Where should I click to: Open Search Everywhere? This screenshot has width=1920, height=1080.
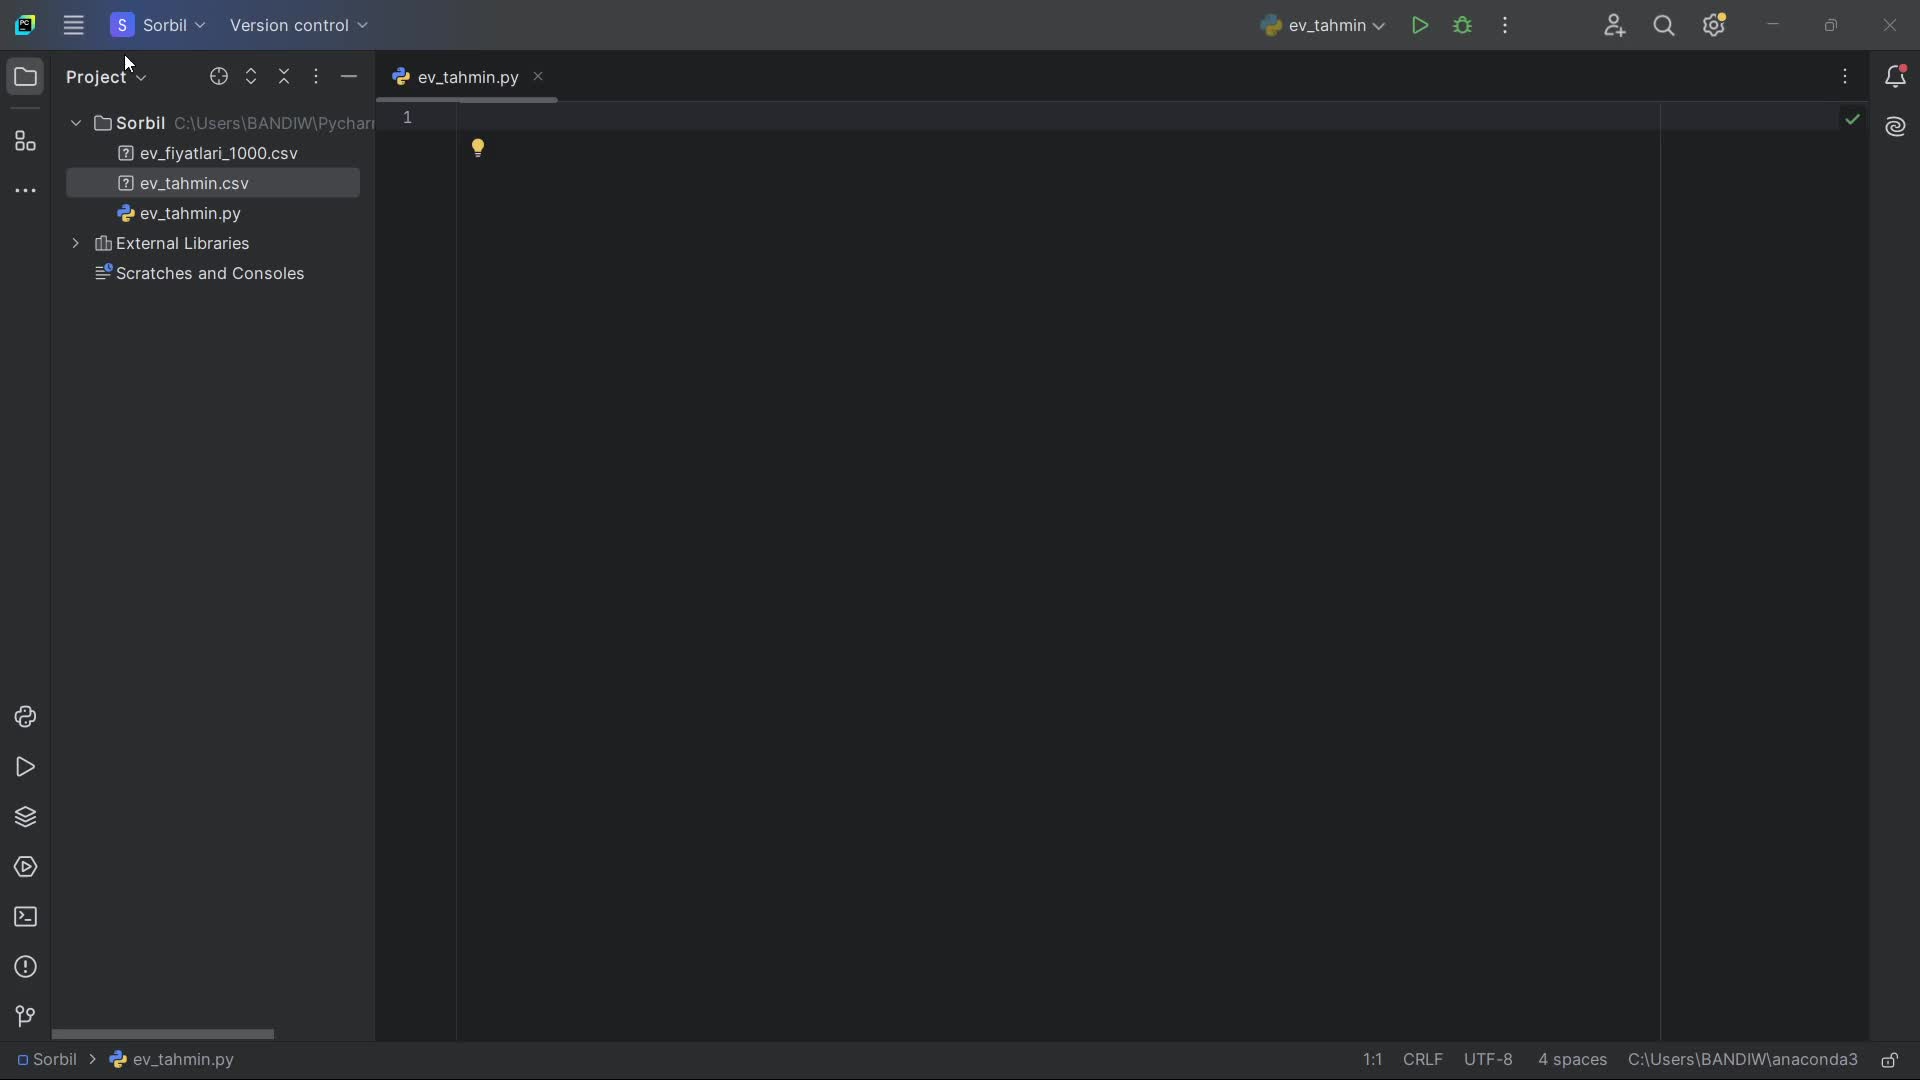click(x=1664, y=26)
